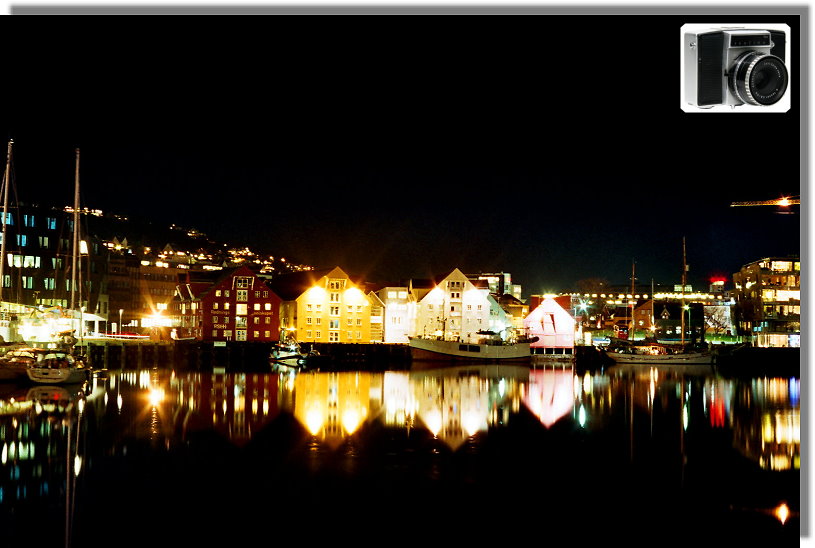Image resolution: width=815 pixels, height=548 pixels.
Task: Click the camera thumbnail in the corner
Action: pos(735,67)
